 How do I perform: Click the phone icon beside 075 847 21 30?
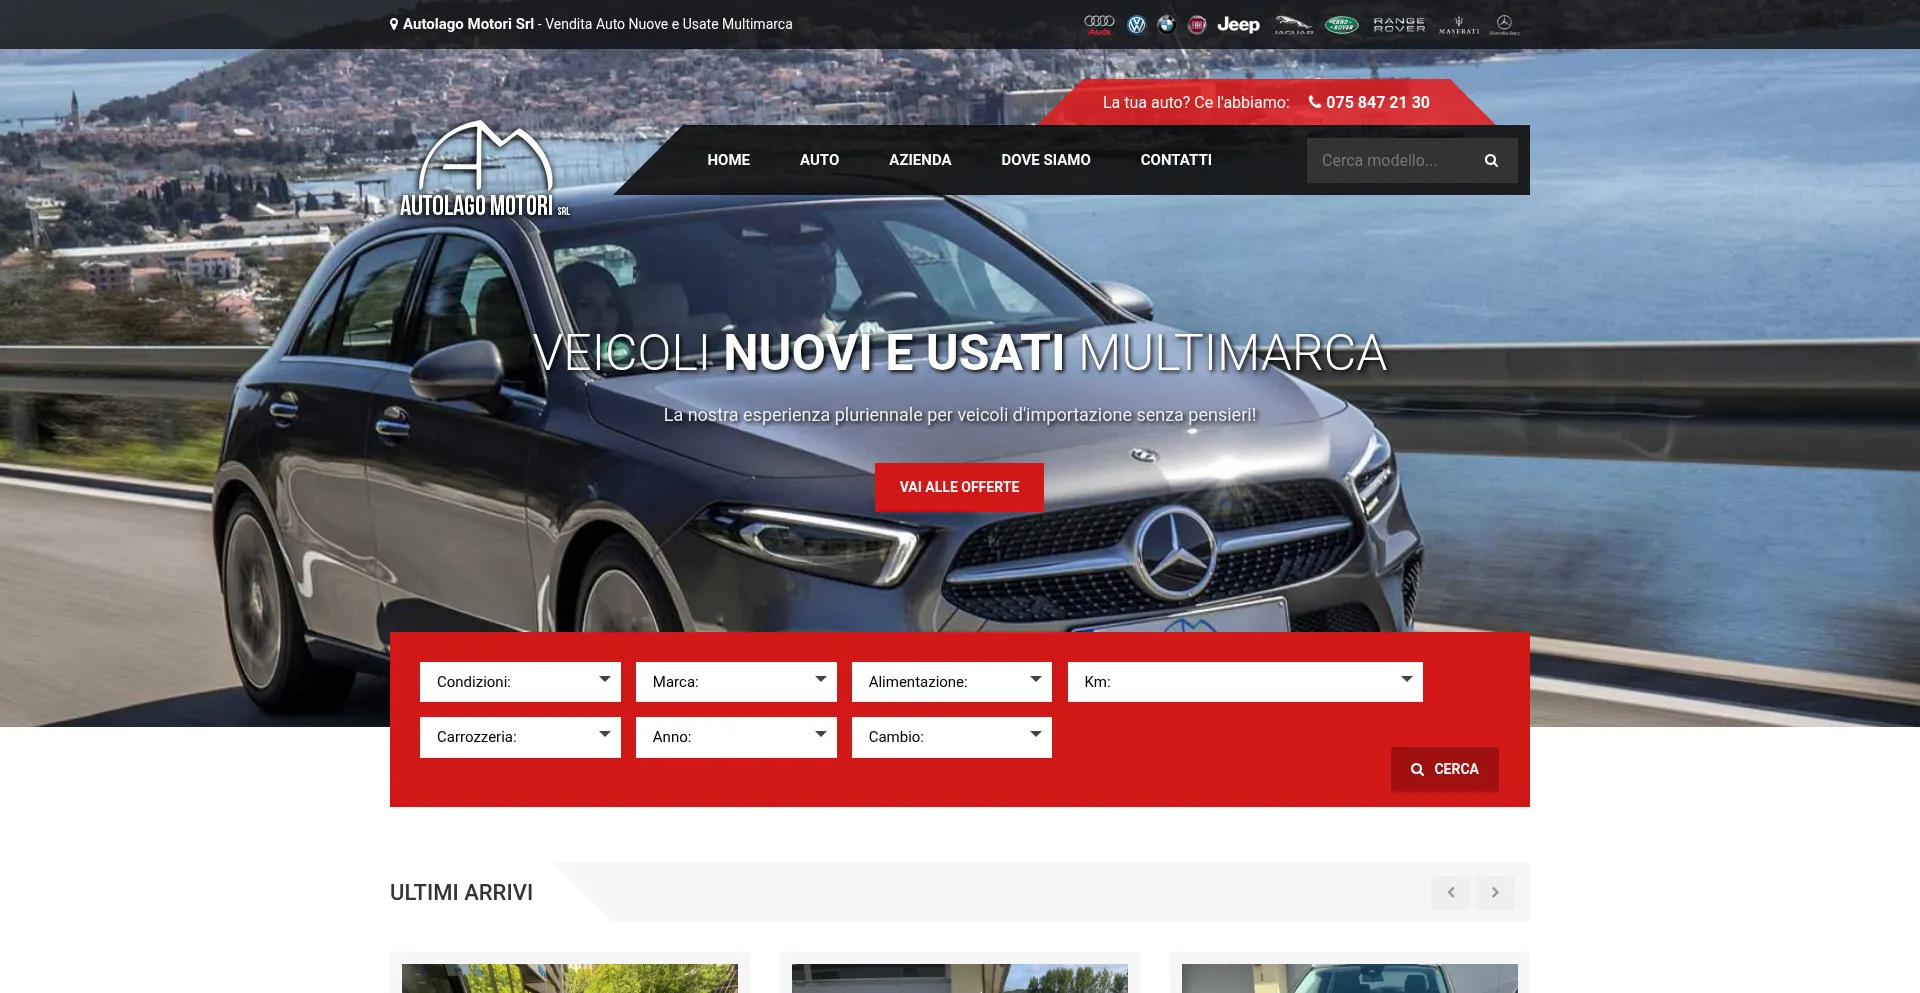[x=1315, y=102]
